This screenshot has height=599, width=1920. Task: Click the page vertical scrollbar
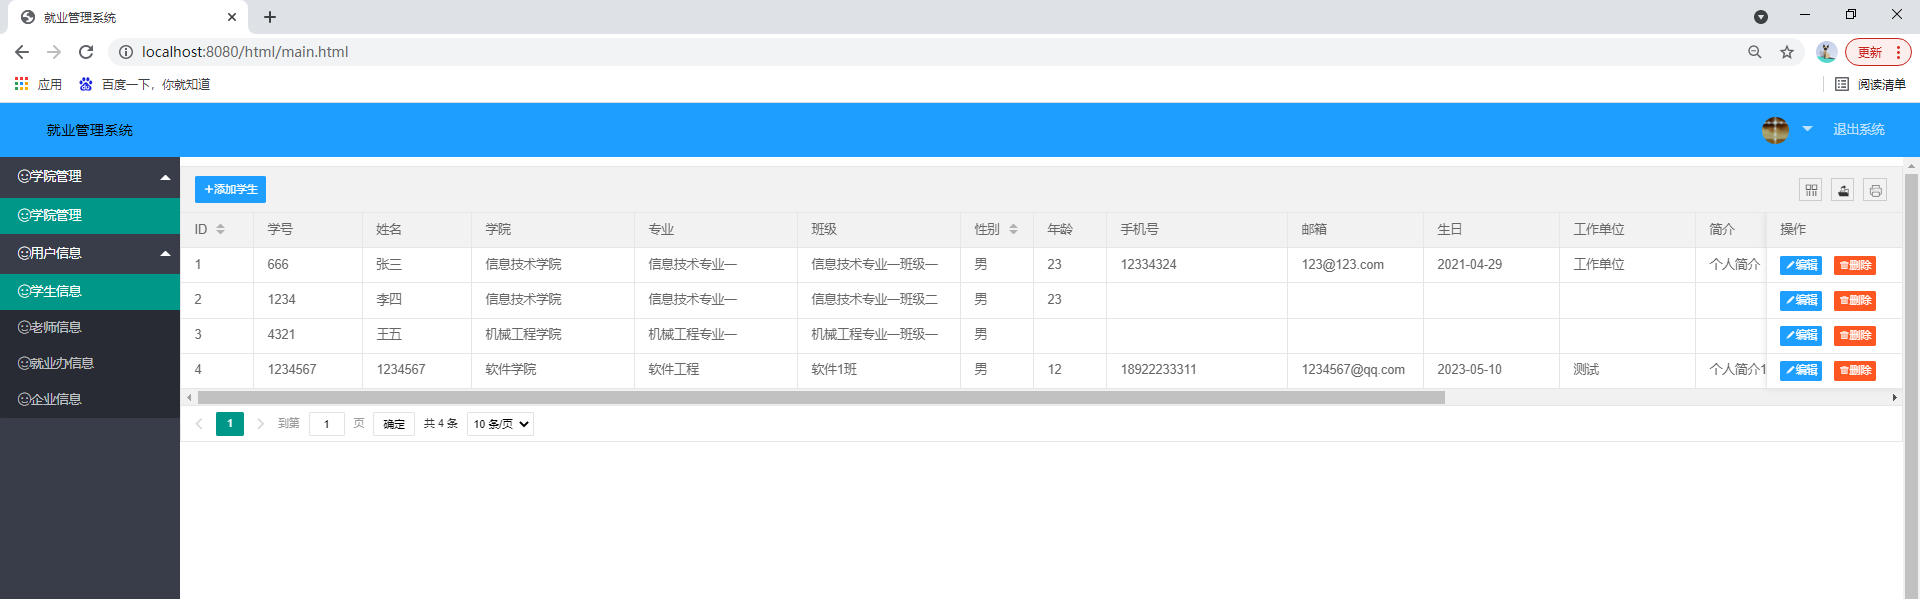click(x=1911, y=385)
